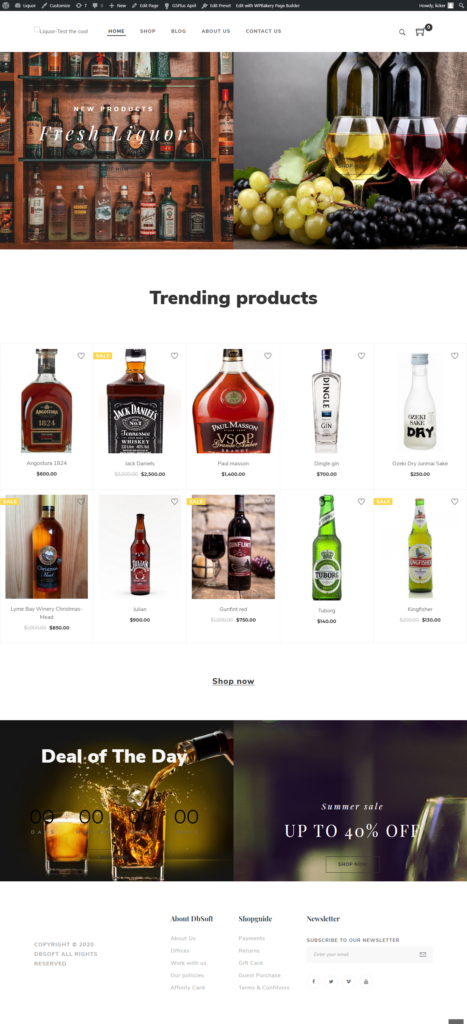The height and width of the screenshot is (1024, 467).
Task: Submit newsletter with the envelope icon
Action: 423,954
